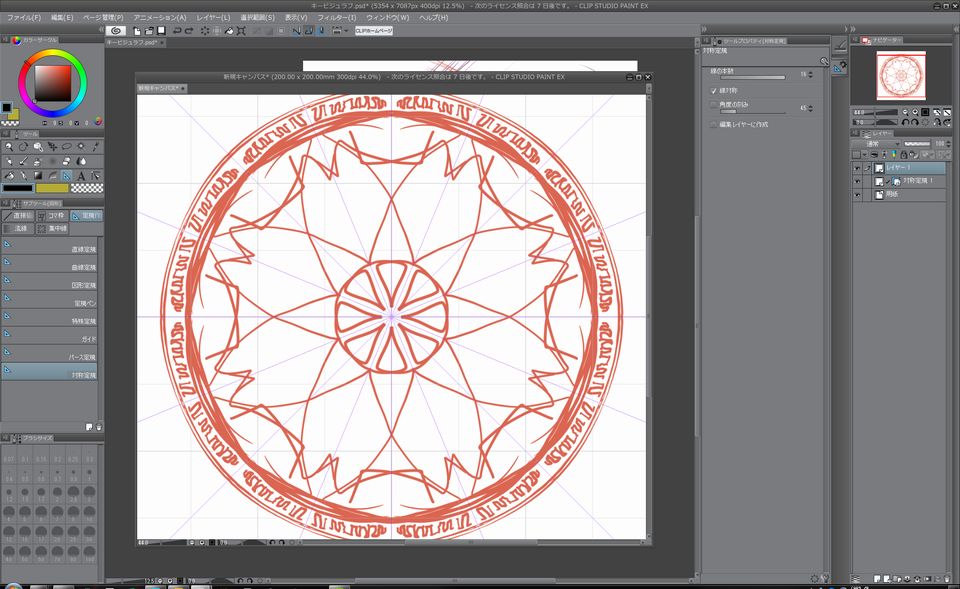Hide 用紙 paper layer eye icon
Image resolution: width=960 pixels, height=589 pixels.
pos(857,195)
